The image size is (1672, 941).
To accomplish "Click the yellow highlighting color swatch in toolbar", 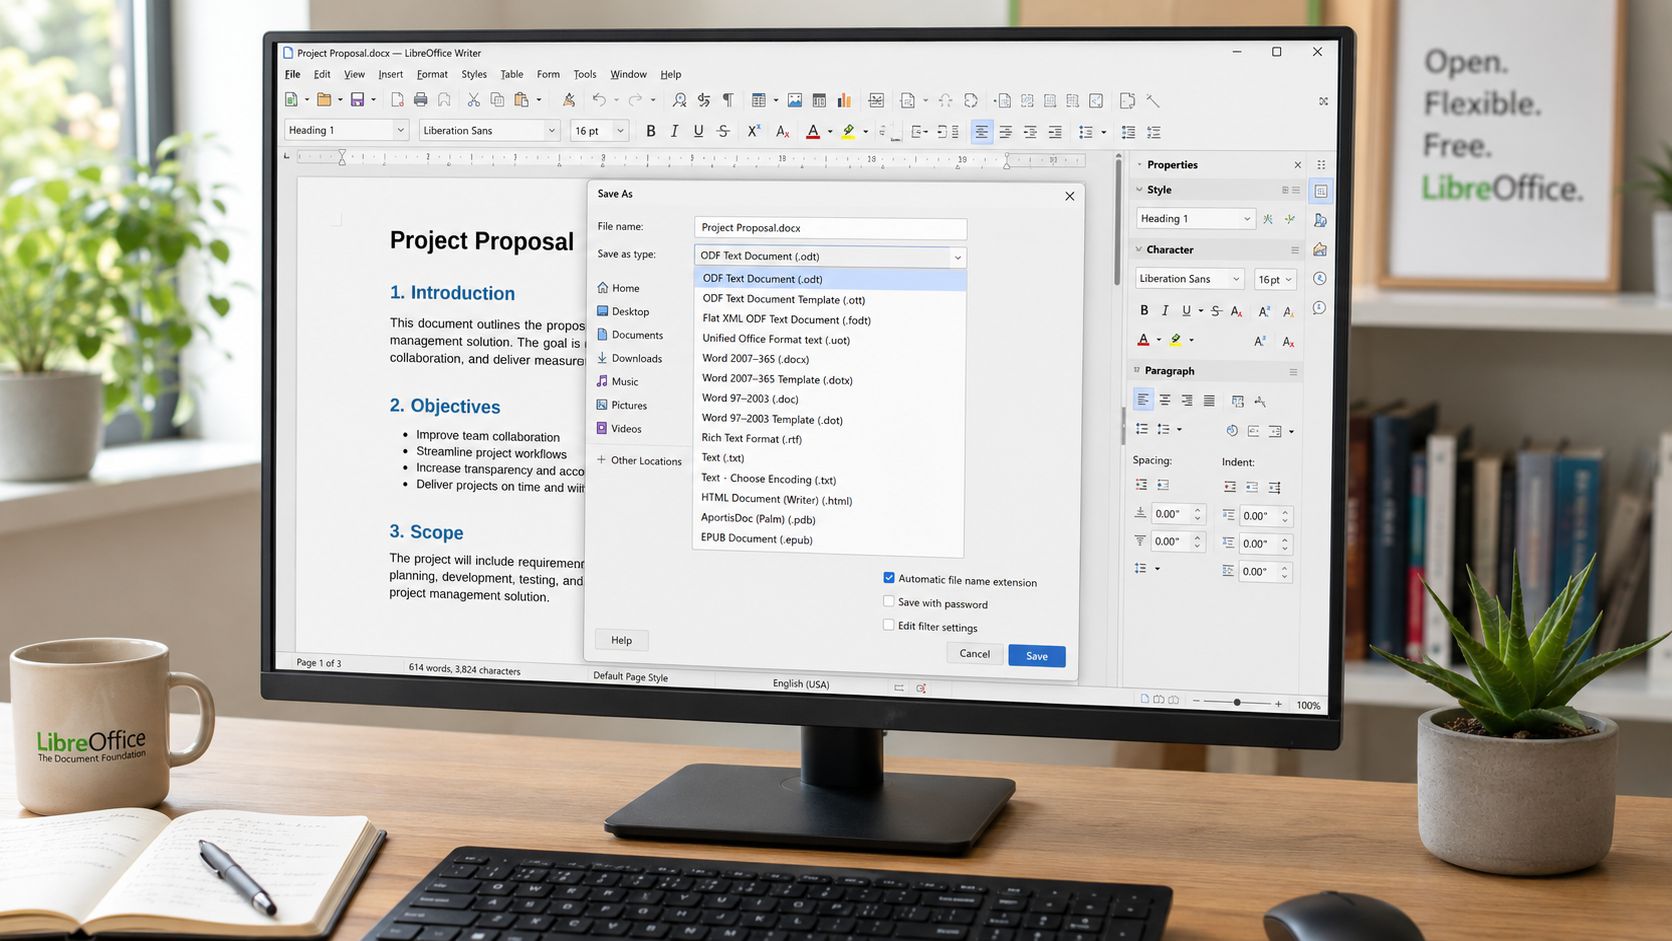I will click(x=848, y=132).
